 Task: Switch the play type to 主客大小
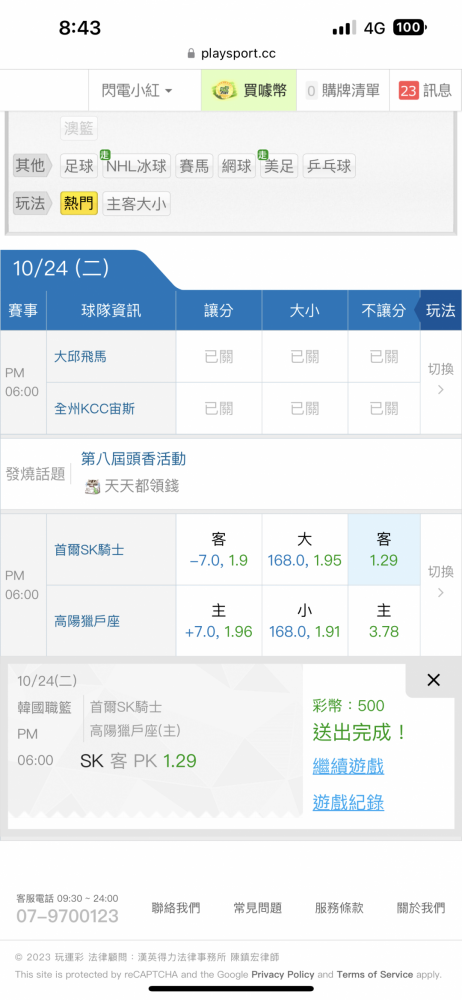point(137,203)
